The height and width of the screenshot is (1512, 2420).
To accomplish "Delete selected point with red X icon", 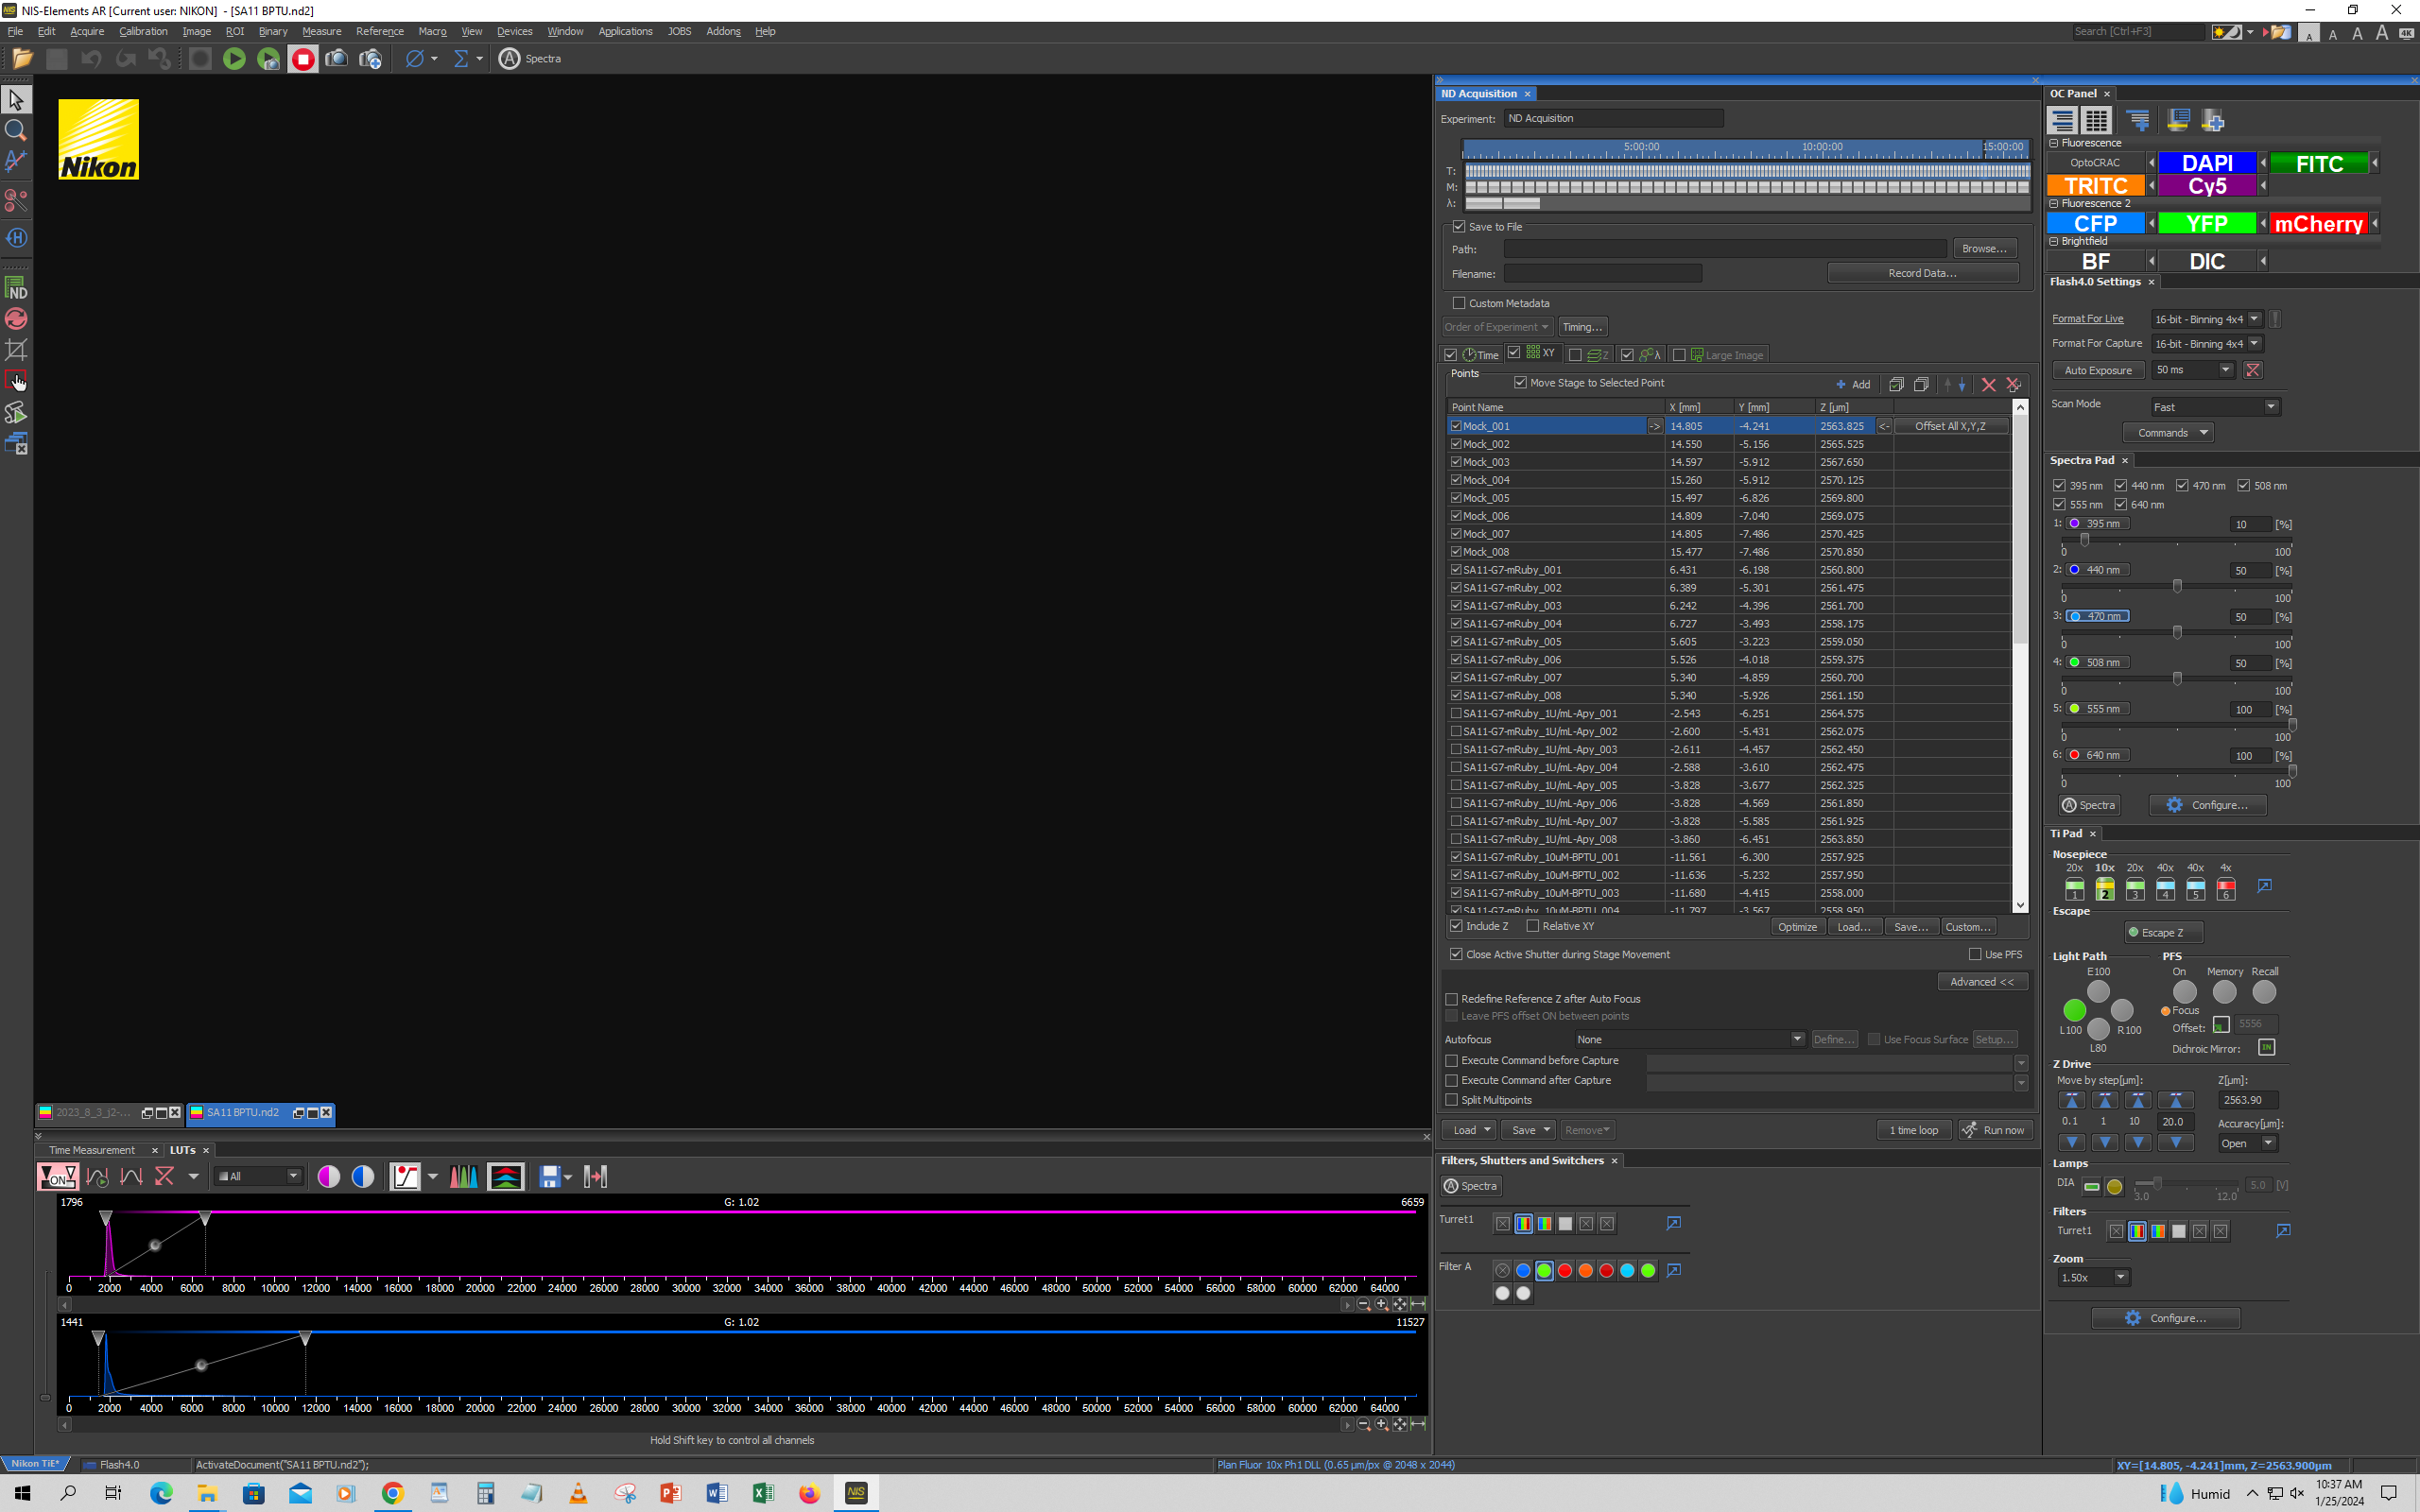I will [x=1988, y=385].
